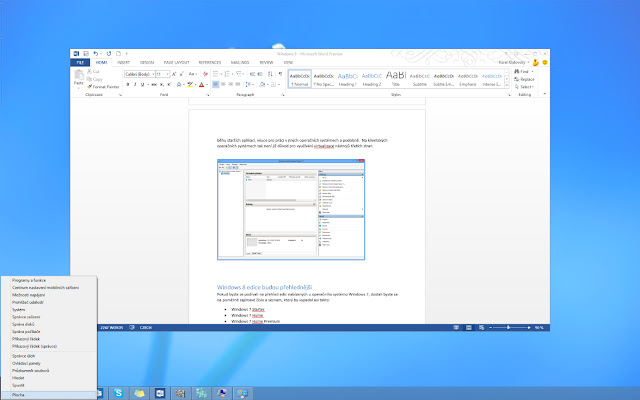Image resolution: width=640 pixels, height=400 pixels.
Task: Clear all formatting with the eraser icon
Action: [205, 74]
